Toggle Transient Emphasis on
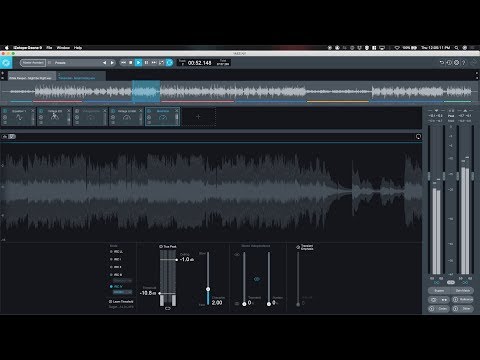Screen dimensions: 480x360 point(298,247)
